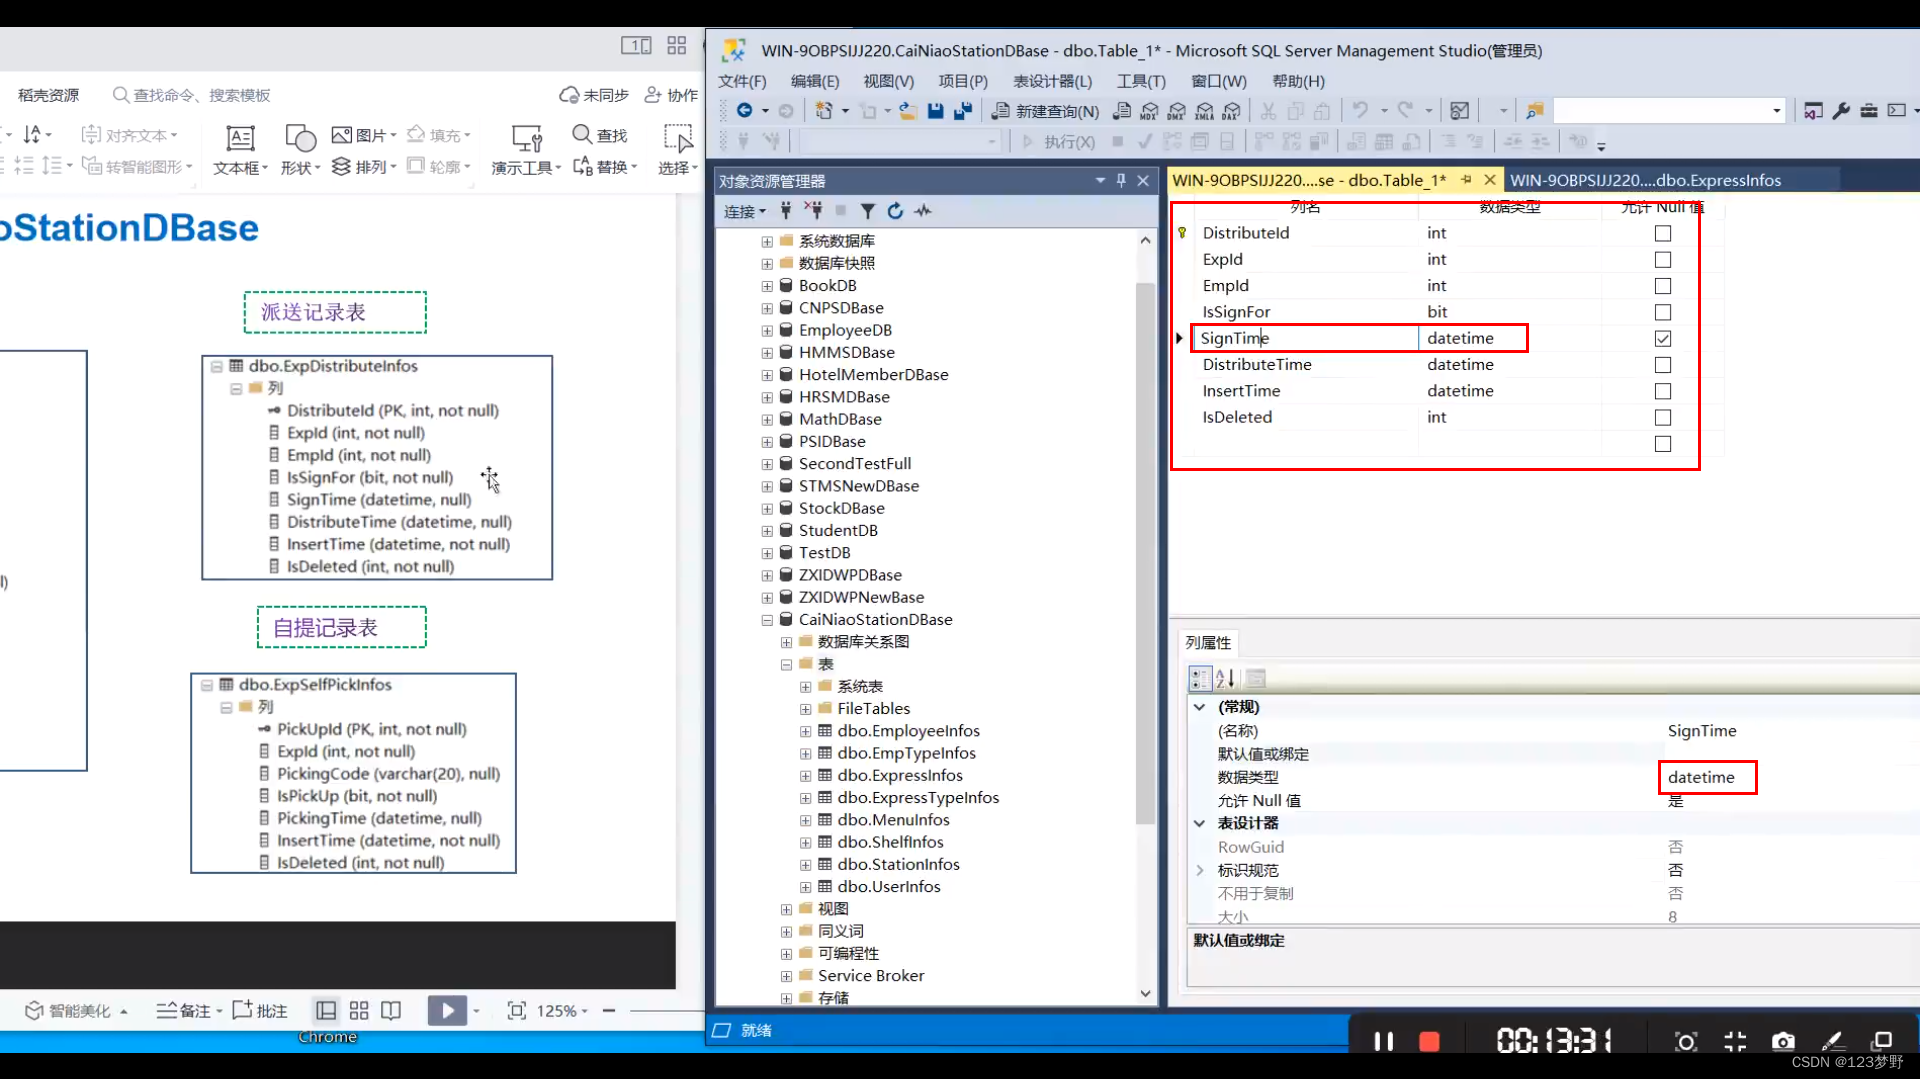The image size is (1920, 1079).
Task: Click WPS 协作 button
Action: (x=671, y=95)
